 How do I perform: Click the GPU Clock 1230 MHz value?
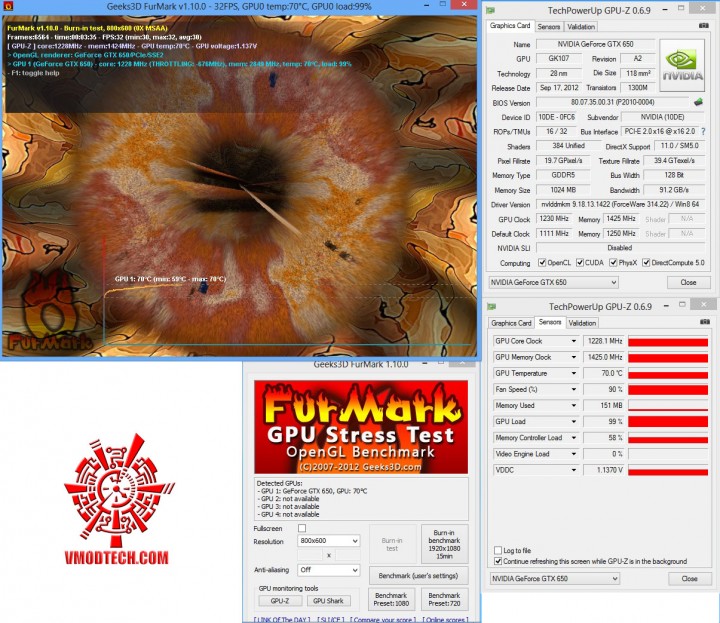pyautogui.click(x=554, y=219)
